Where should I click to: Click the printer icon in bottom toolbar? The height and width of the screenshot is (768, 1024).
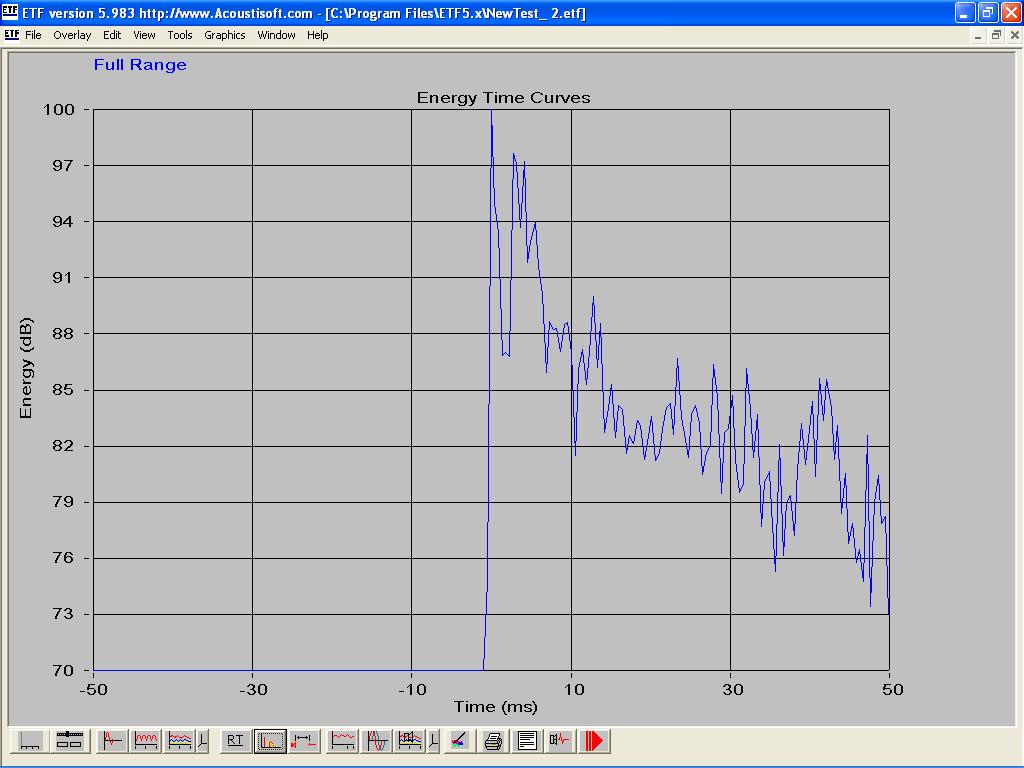[x=493, y=741]
